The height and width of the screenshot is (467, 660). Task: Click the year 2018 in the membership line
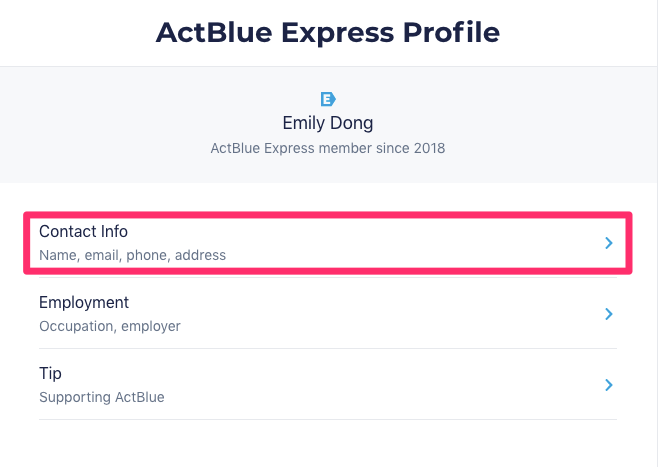[x=429, y=148]
